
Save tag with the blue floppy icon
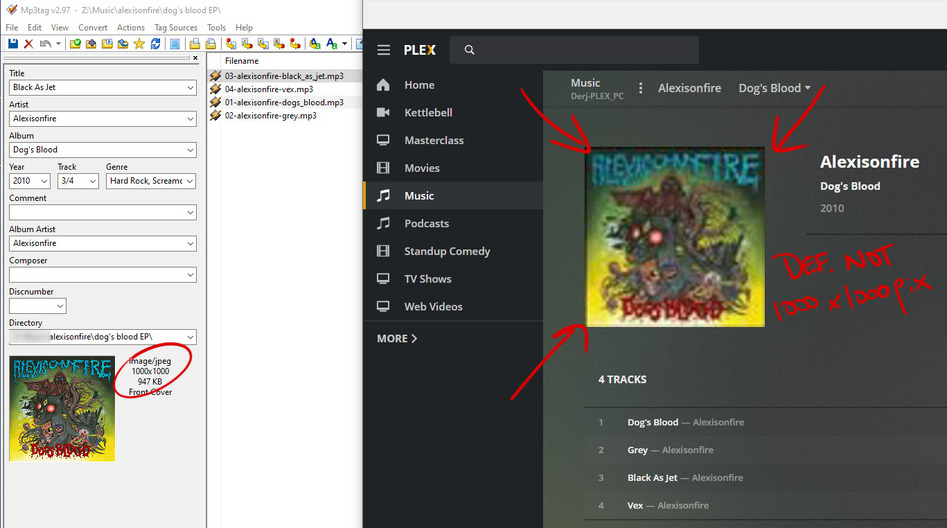click(13, 43)
